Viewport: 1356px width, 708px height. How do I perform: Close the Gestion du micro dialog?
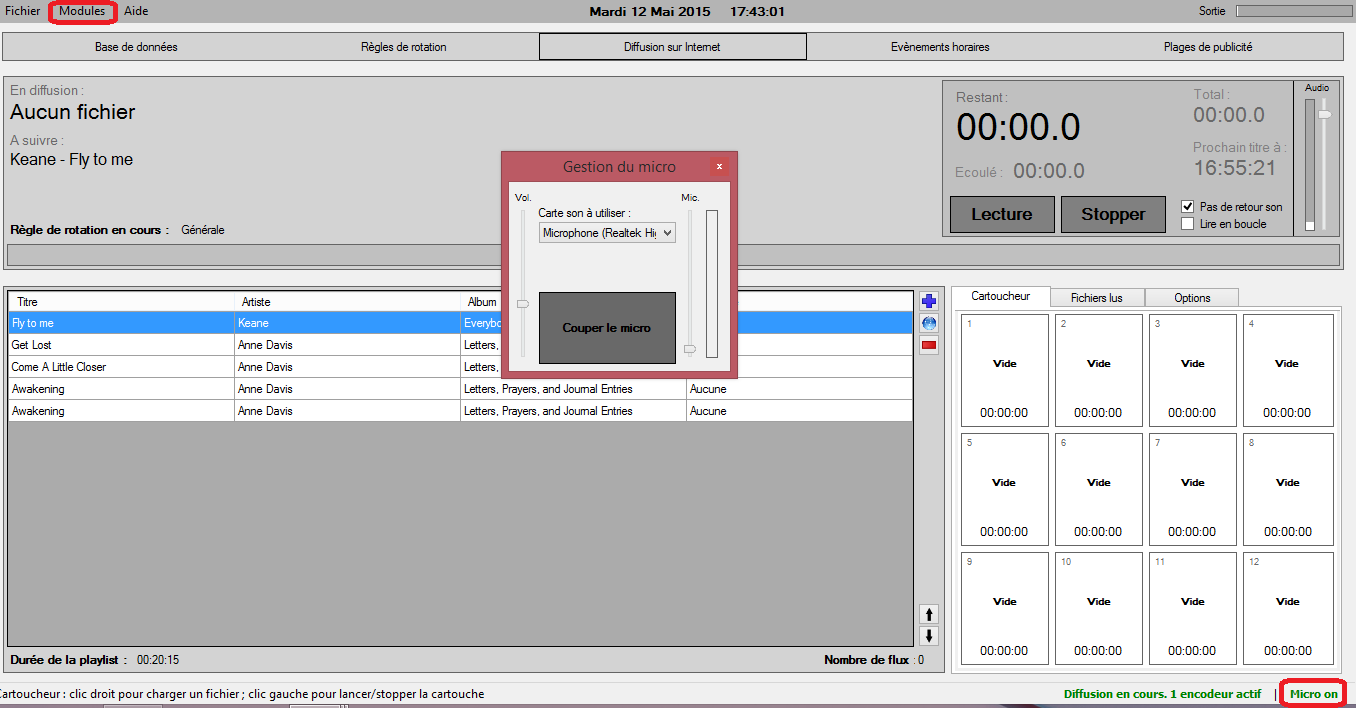point(718,167)
